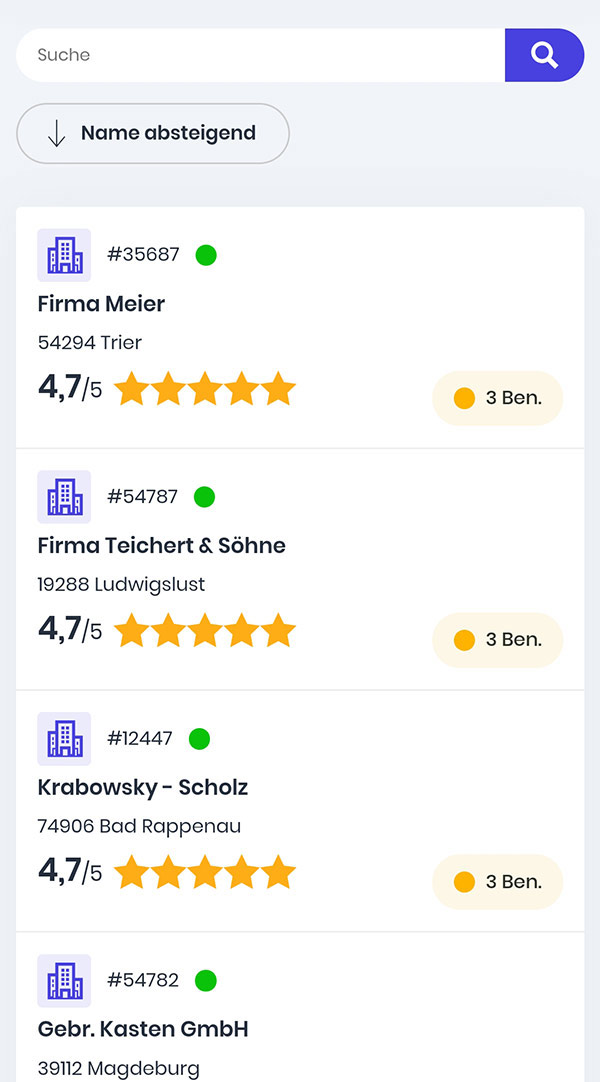Click the green status dot beside #54787
600x1082 pixels.
pyautogui.click(x=204, y=497)
